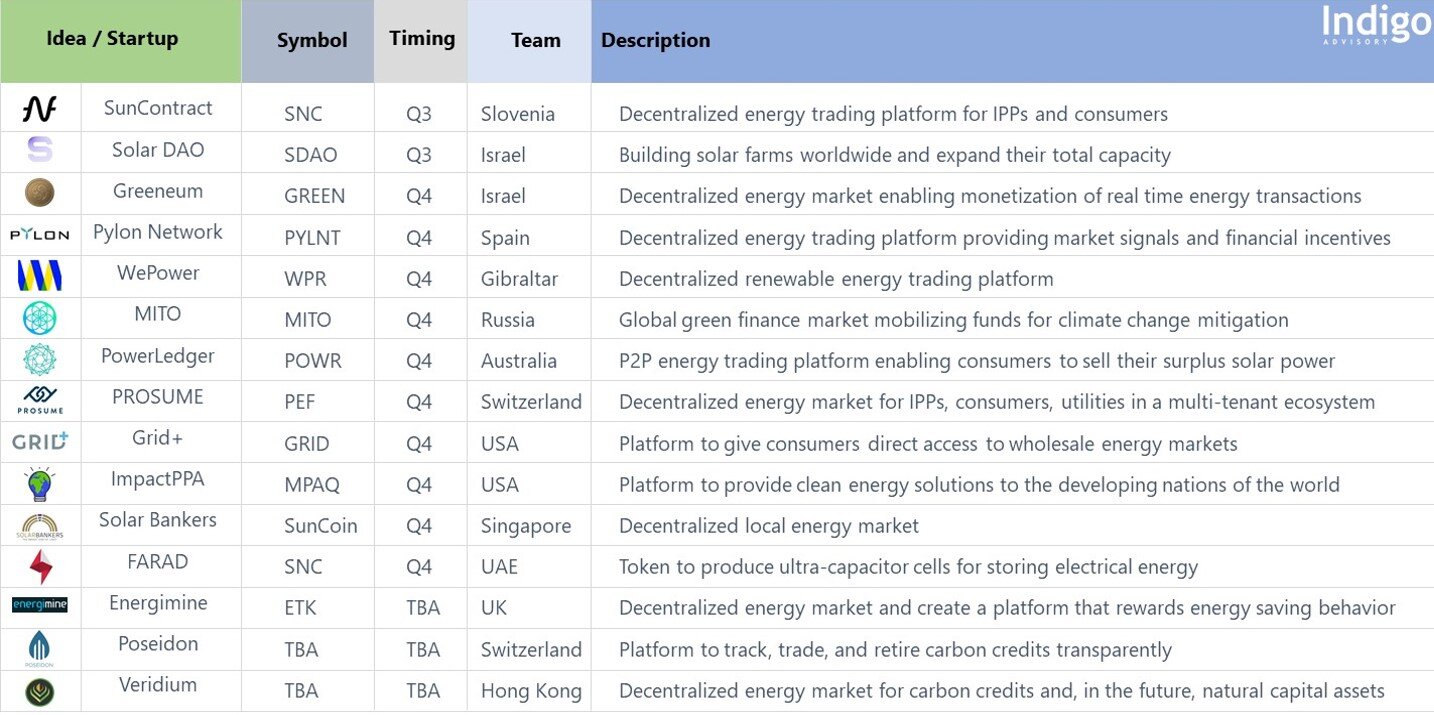The image size is (1434, 715).
Task: Click the Hong Kong team cell
Action: [531, 691]
